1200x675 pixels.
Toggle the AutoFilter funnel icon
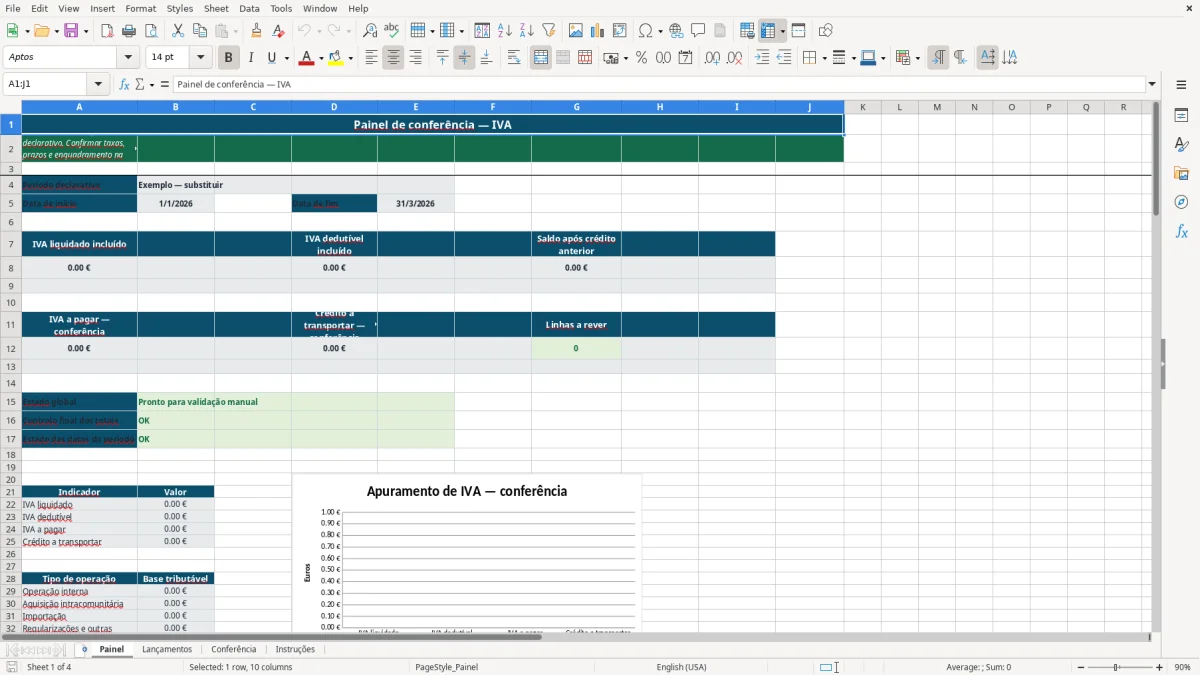pyautogui.click(x=549, y=31)
